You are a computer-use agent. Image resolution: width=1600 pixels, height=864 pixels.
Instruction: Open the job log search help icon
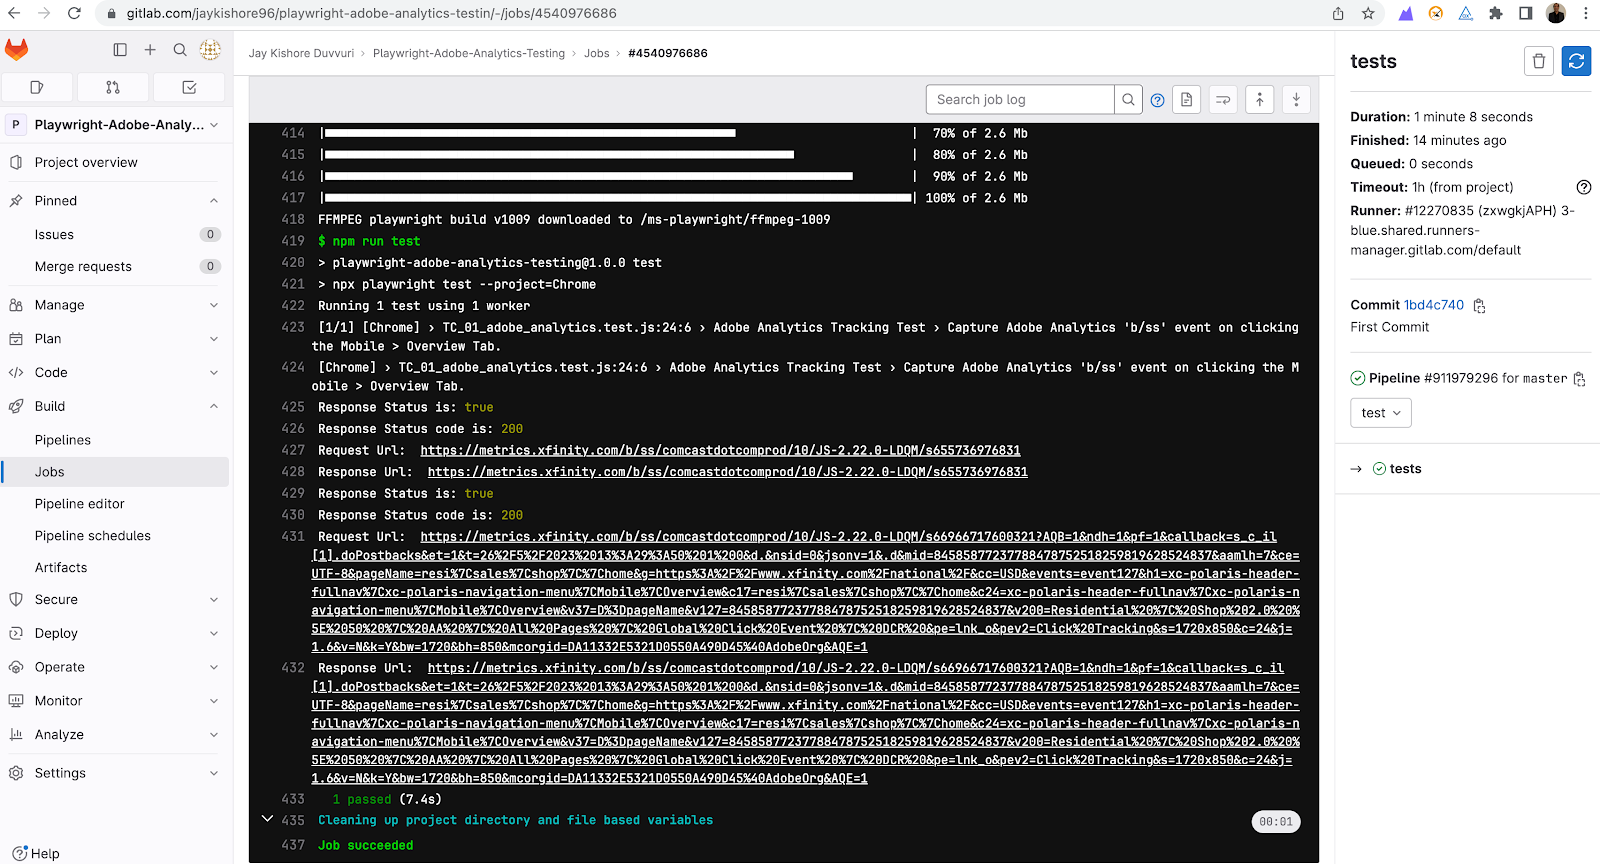(1157, 100)
